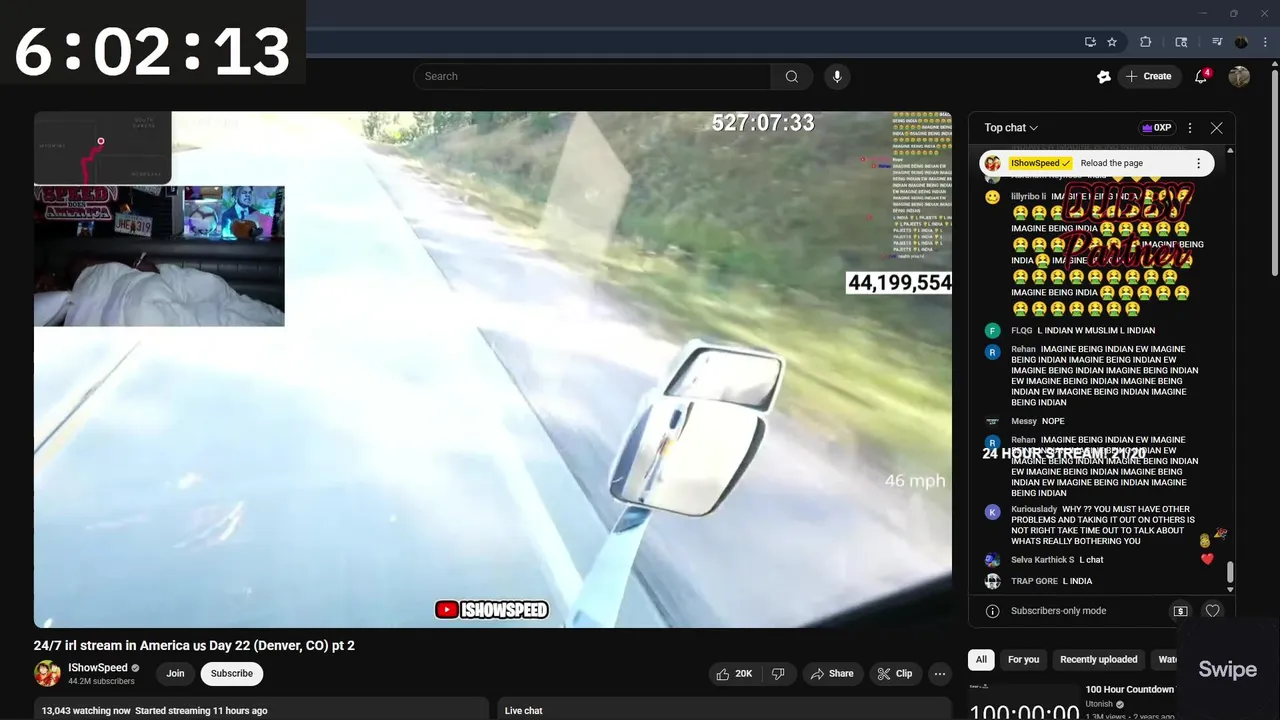This screenshot has height=720, width=1280.
Task: Click in the YouTube search field
Action: point(592,76)
